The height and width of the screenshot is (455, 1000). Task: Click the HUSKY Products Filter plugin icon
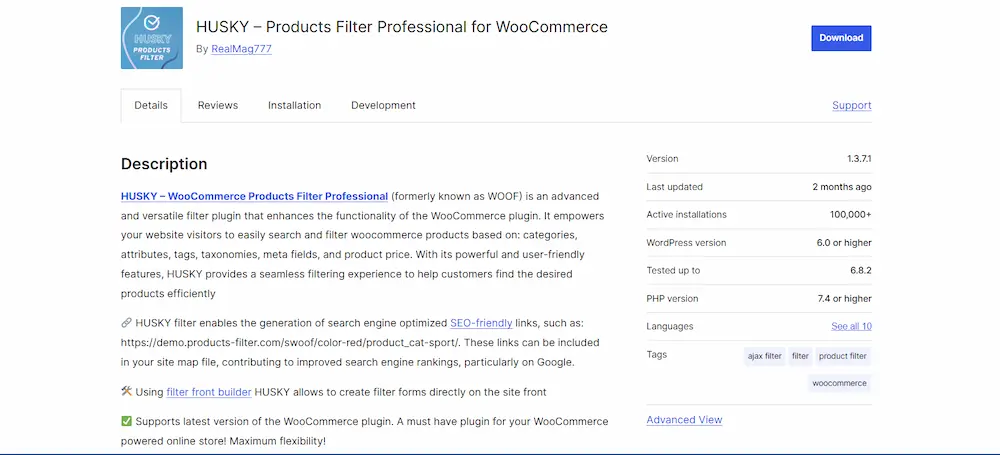click(152, 38)
